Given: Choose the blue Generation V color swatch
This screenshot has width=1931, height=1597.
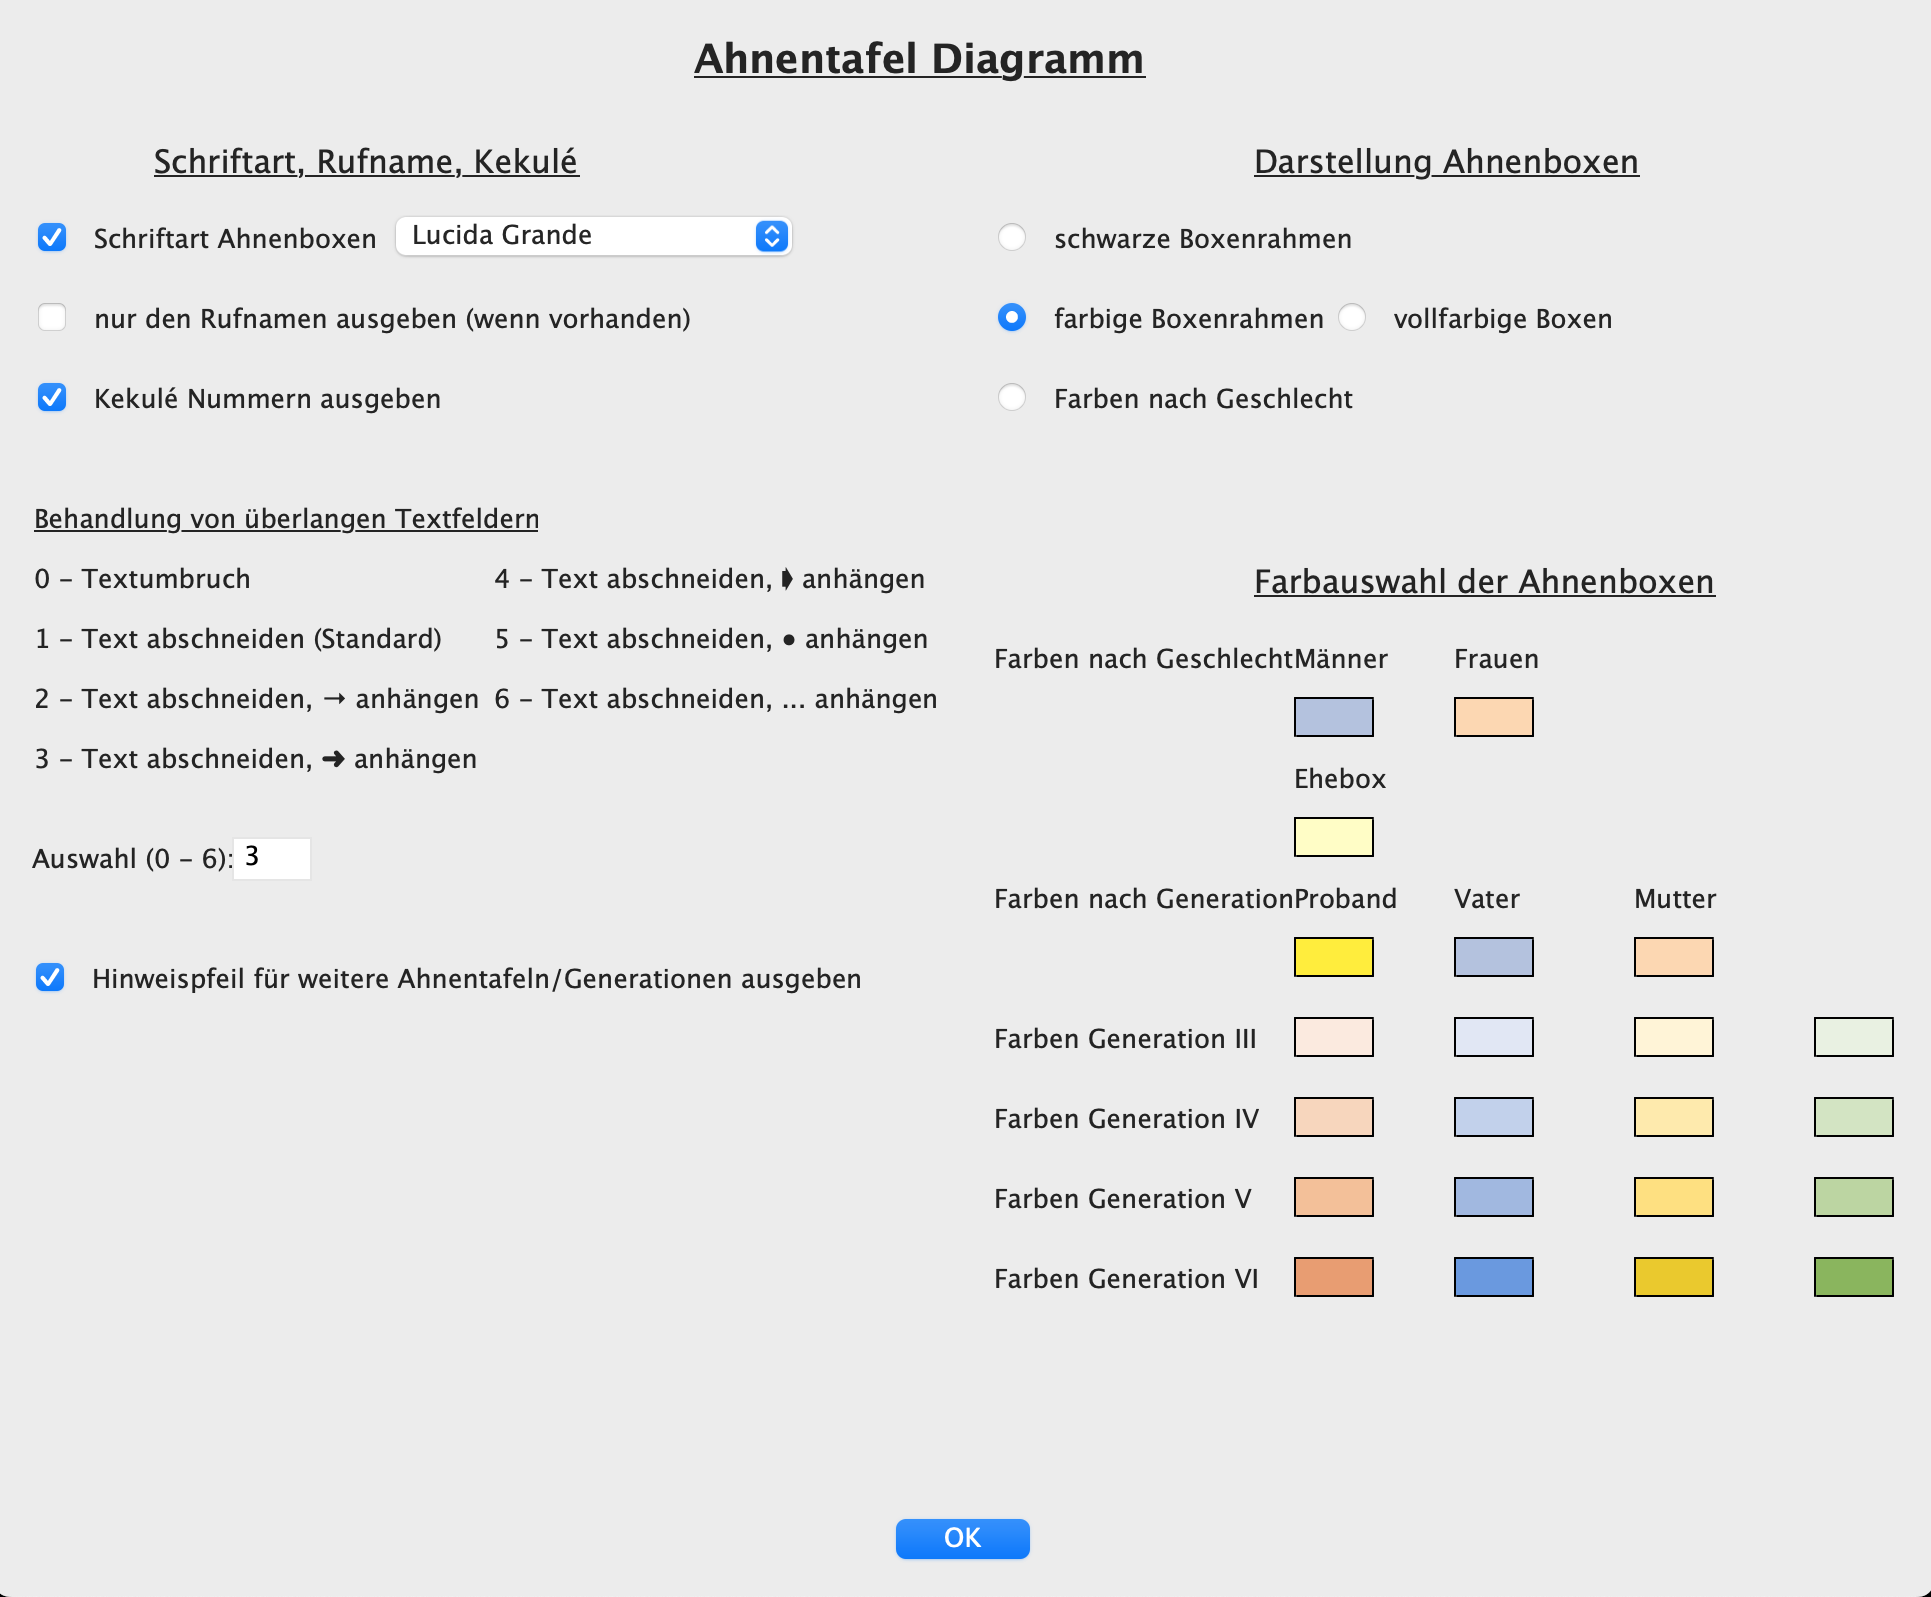Looking at the screenshot, I should (x=1493, y=1197).
